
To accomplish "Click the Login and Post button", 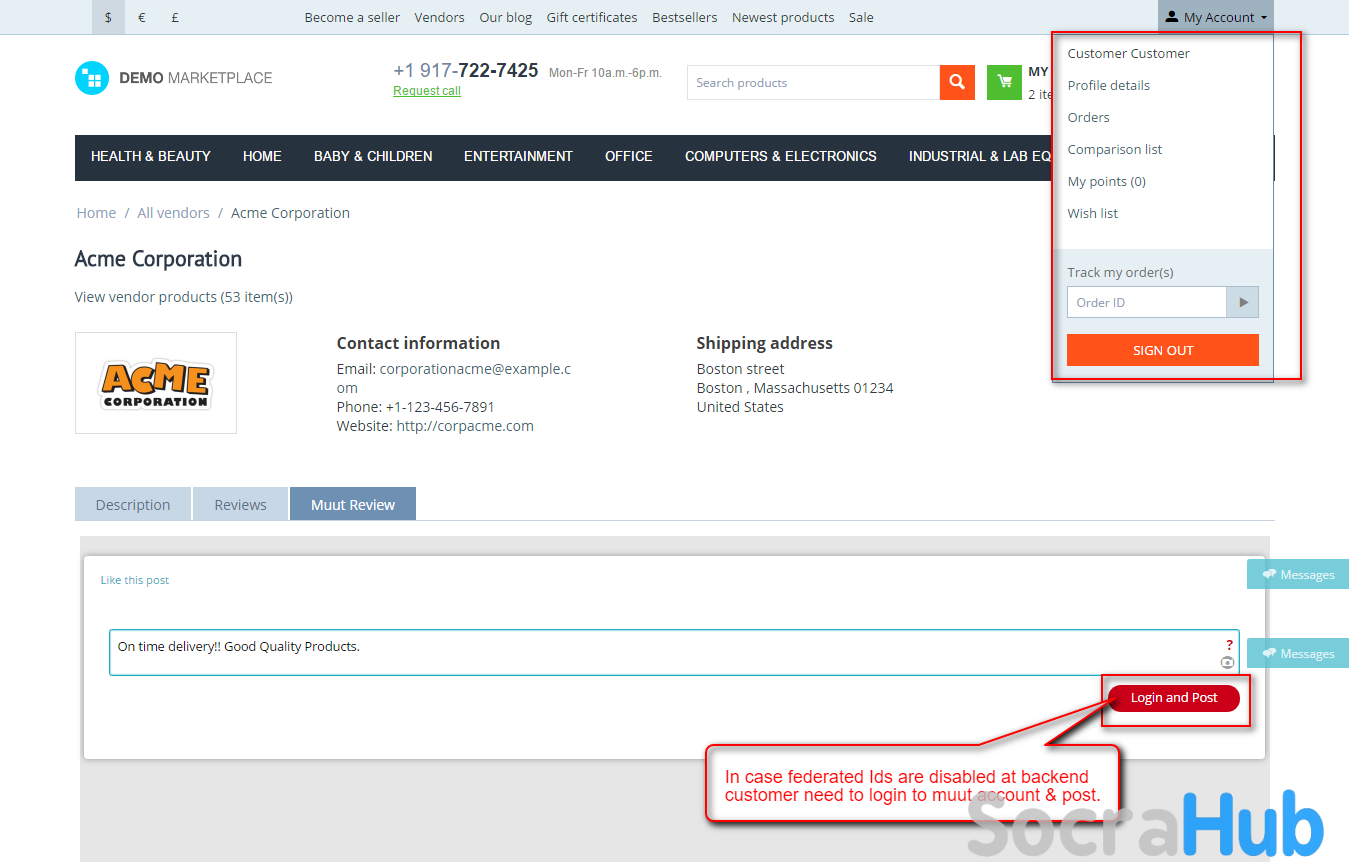I will pos(1174,698).
